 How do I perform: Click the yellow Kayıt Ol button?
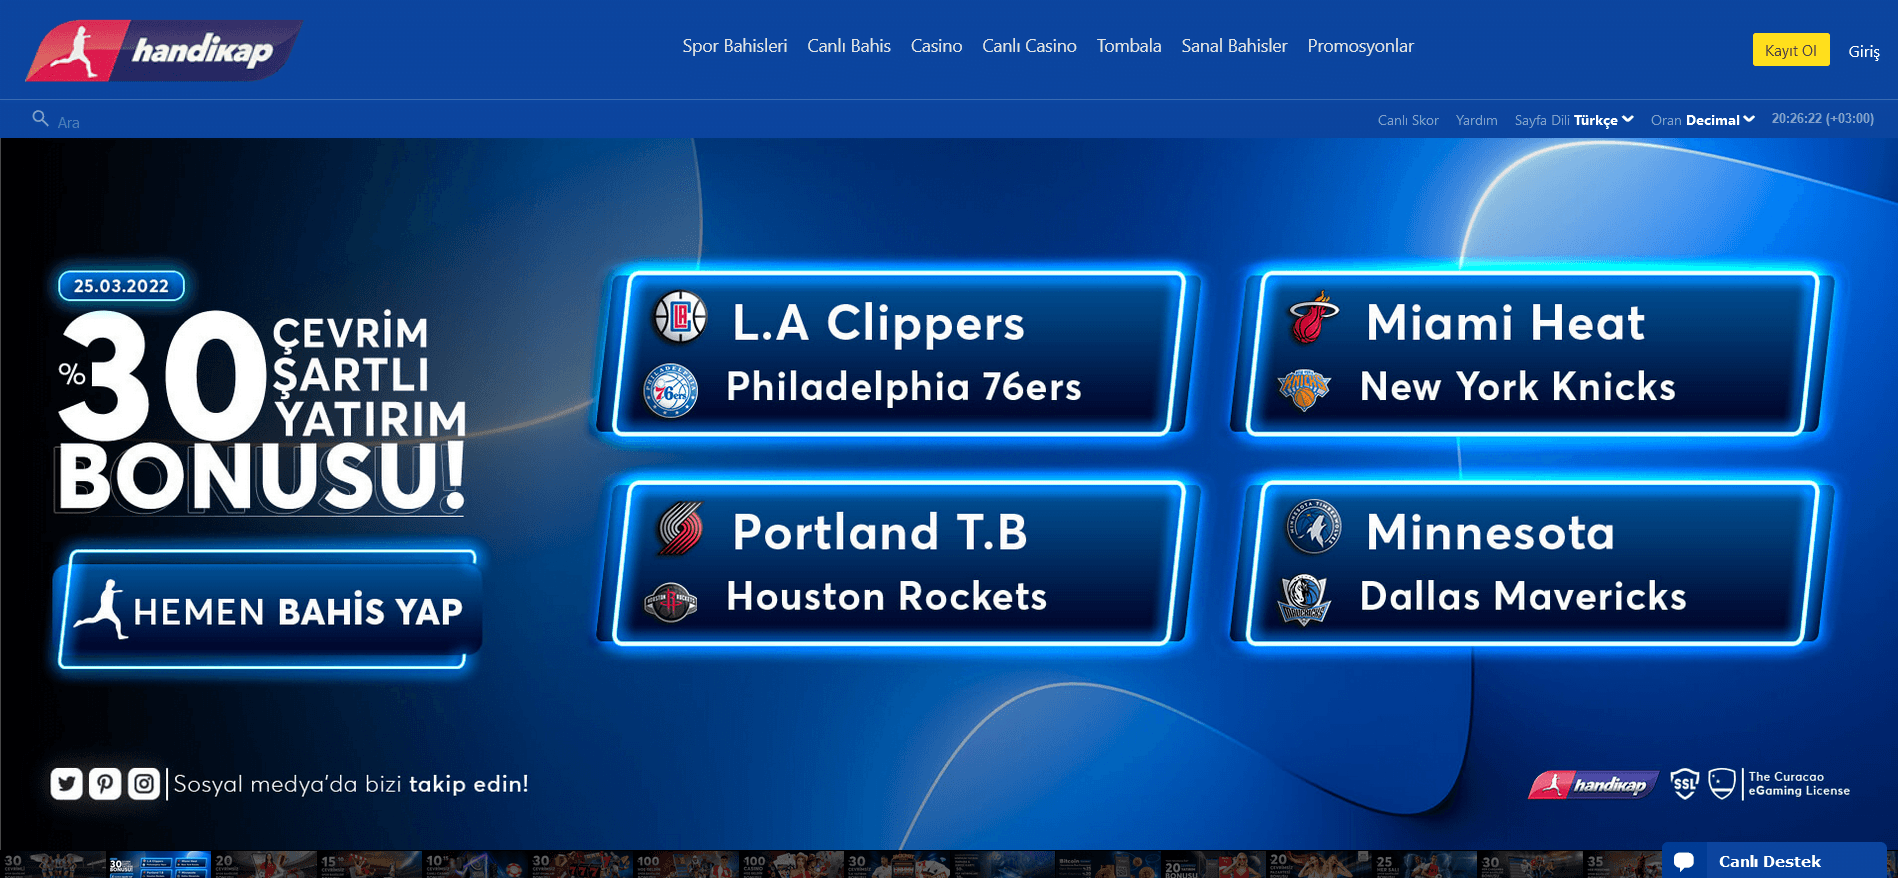click(1791, 50)
